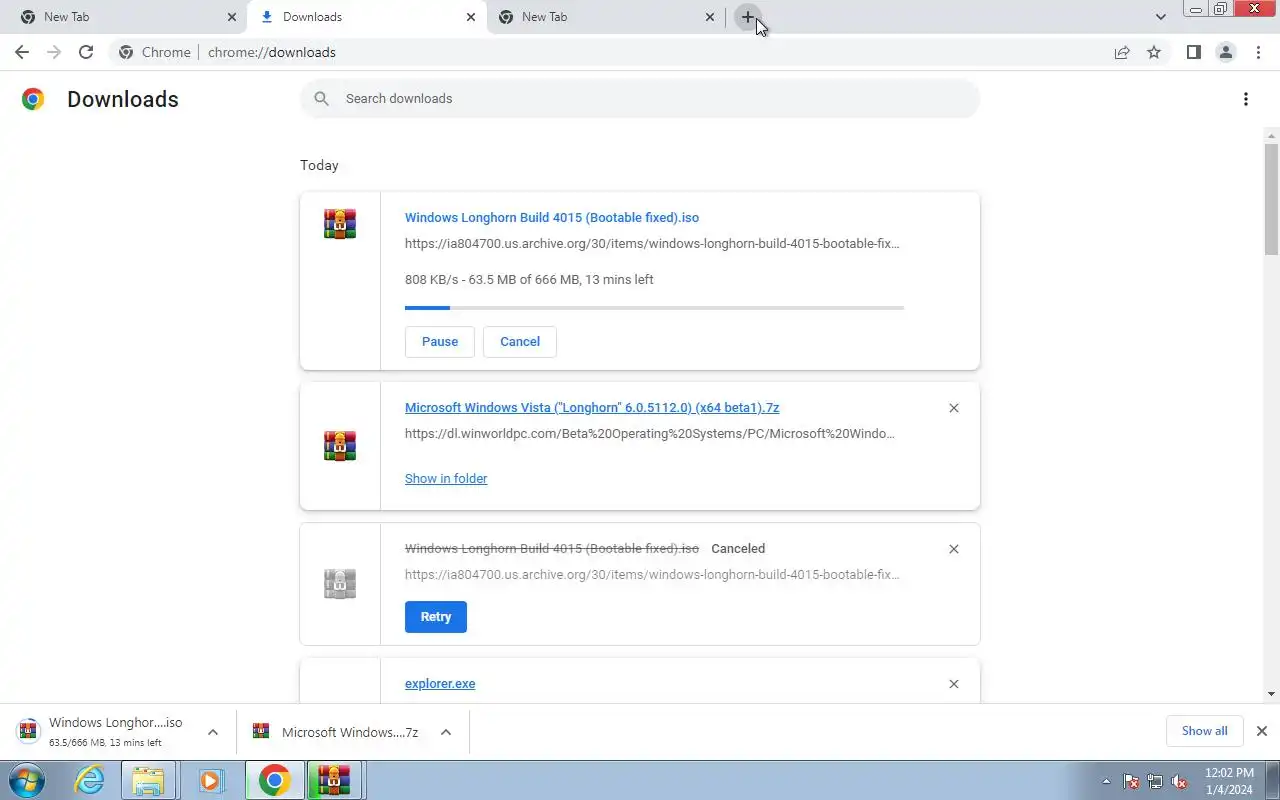Cancel the Longhorn iso download
The height and width of the screenshot is (800, 1280).
click(x=520, y=342)
